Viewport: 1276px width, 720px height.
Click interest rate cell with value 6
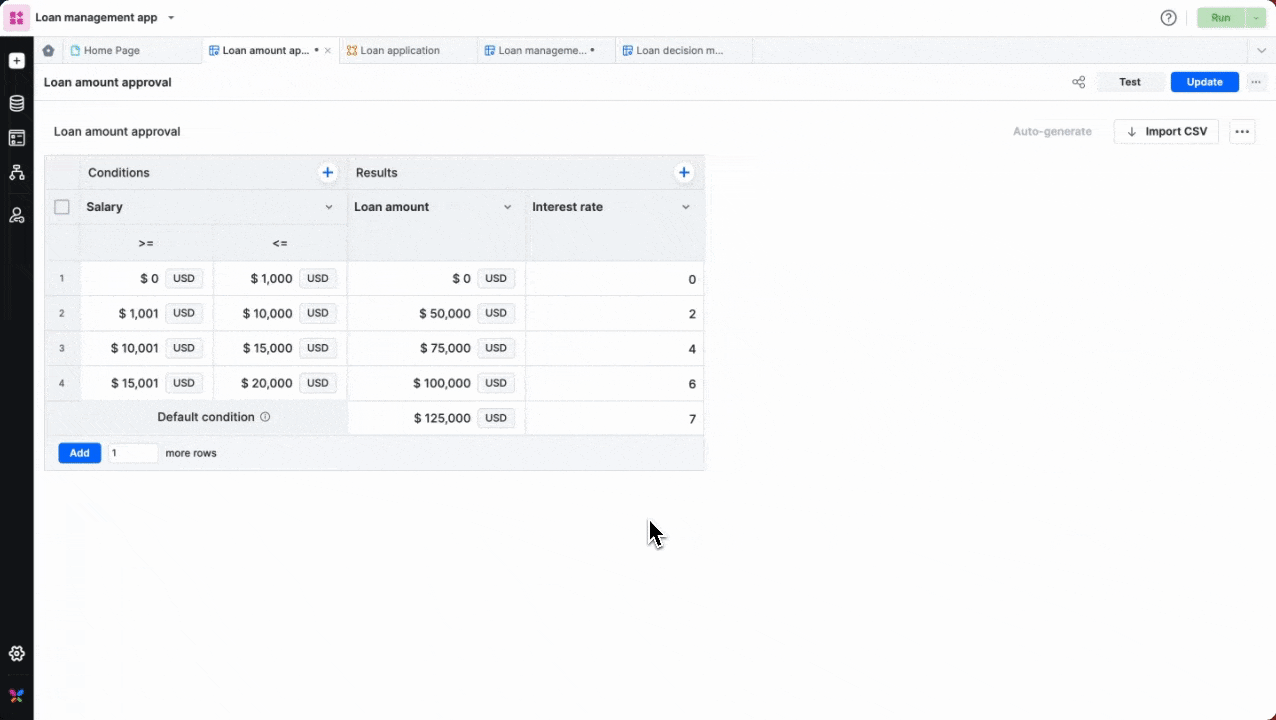(x=614, y=383)
